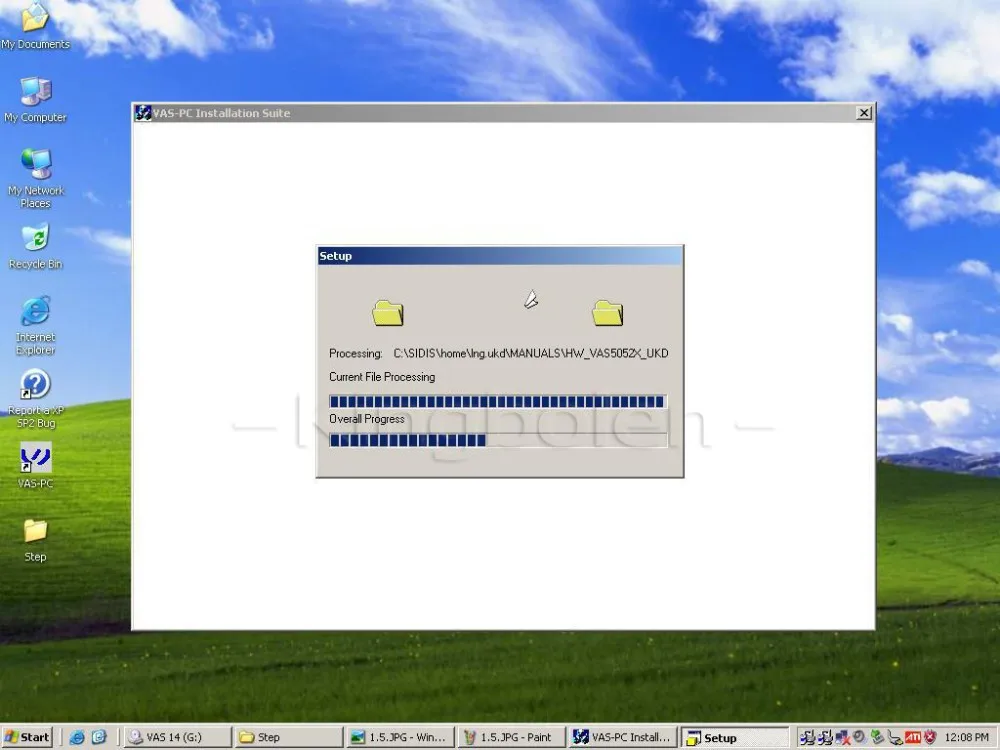Viewport: 1000px width, 750px height.
Task: Click the flying paper animation icon
Action: click(x=531, y=299)
